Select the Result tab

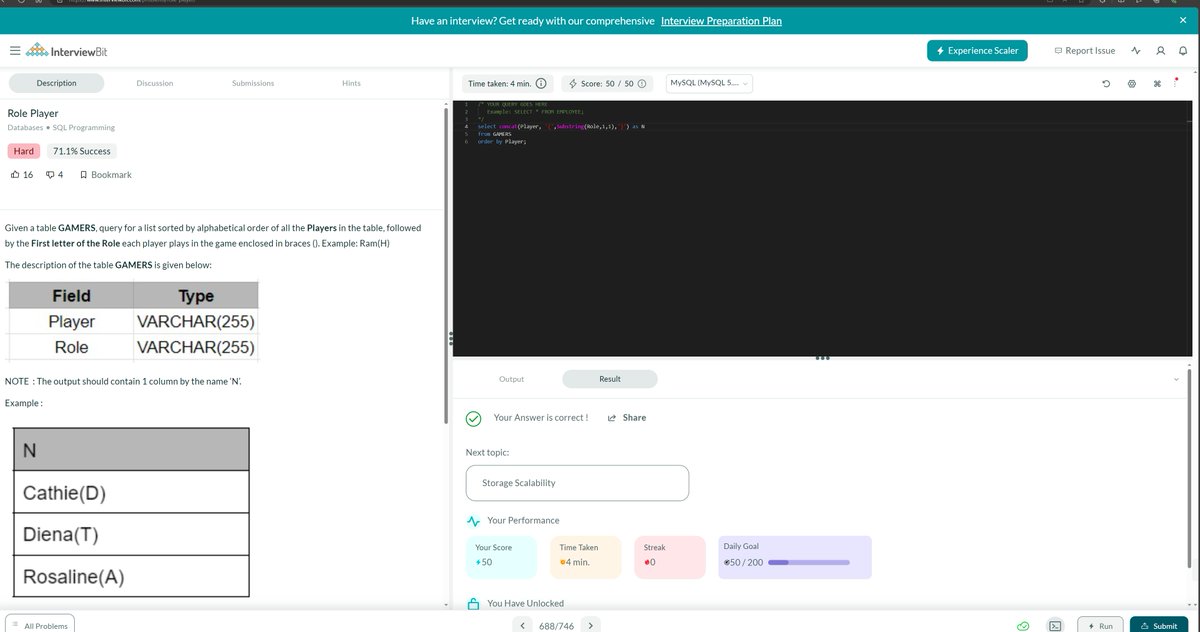pyautogui.click(x=610, y=379)
